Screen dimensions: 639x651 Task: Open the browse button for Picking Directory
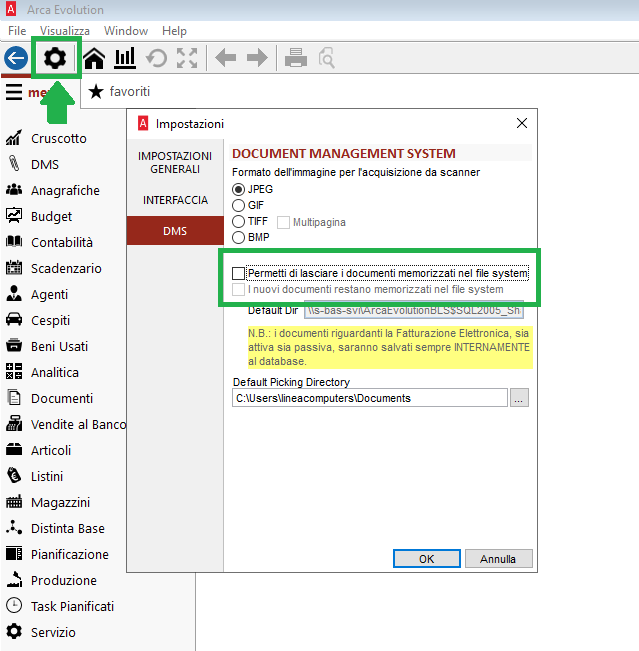click(519, 398)
